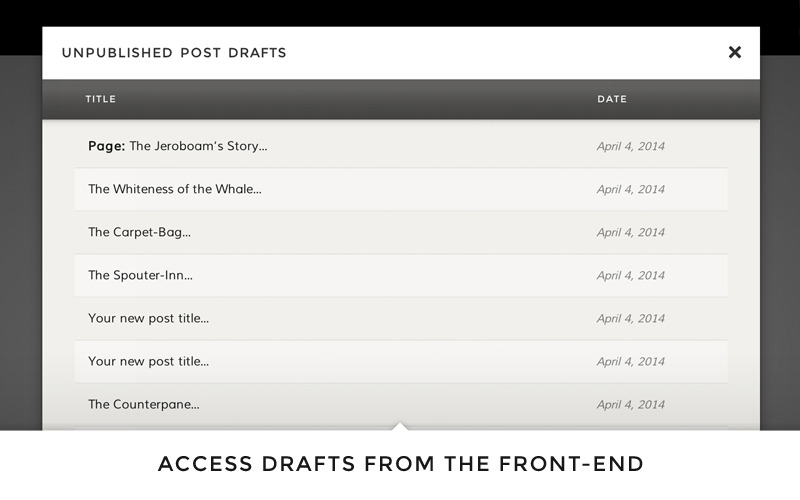Image resolution: width=800 pixels, height=500 pixels.
Task: Click the TITLE column header
Action: pyautogui.click(x=101, y=99)
